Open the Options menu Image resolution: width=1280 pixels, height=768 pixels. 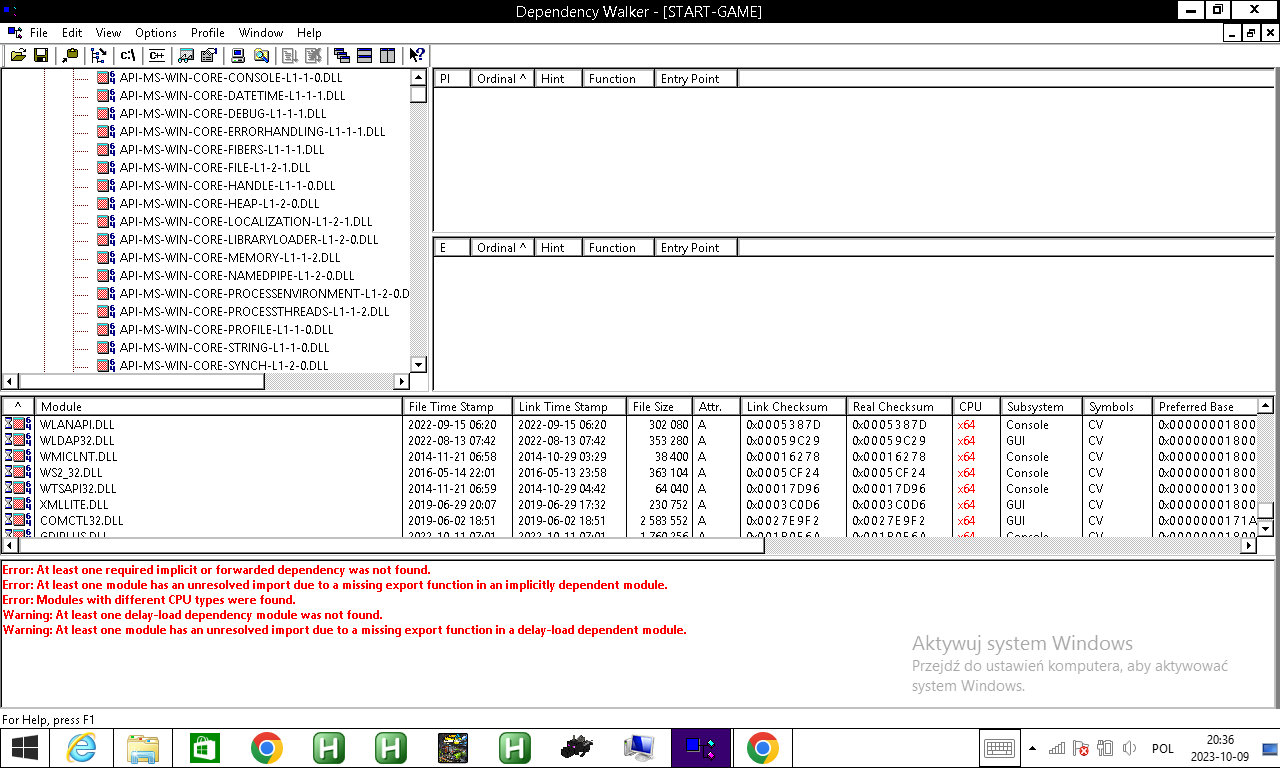pyautogui.click(x=156, y=33)
